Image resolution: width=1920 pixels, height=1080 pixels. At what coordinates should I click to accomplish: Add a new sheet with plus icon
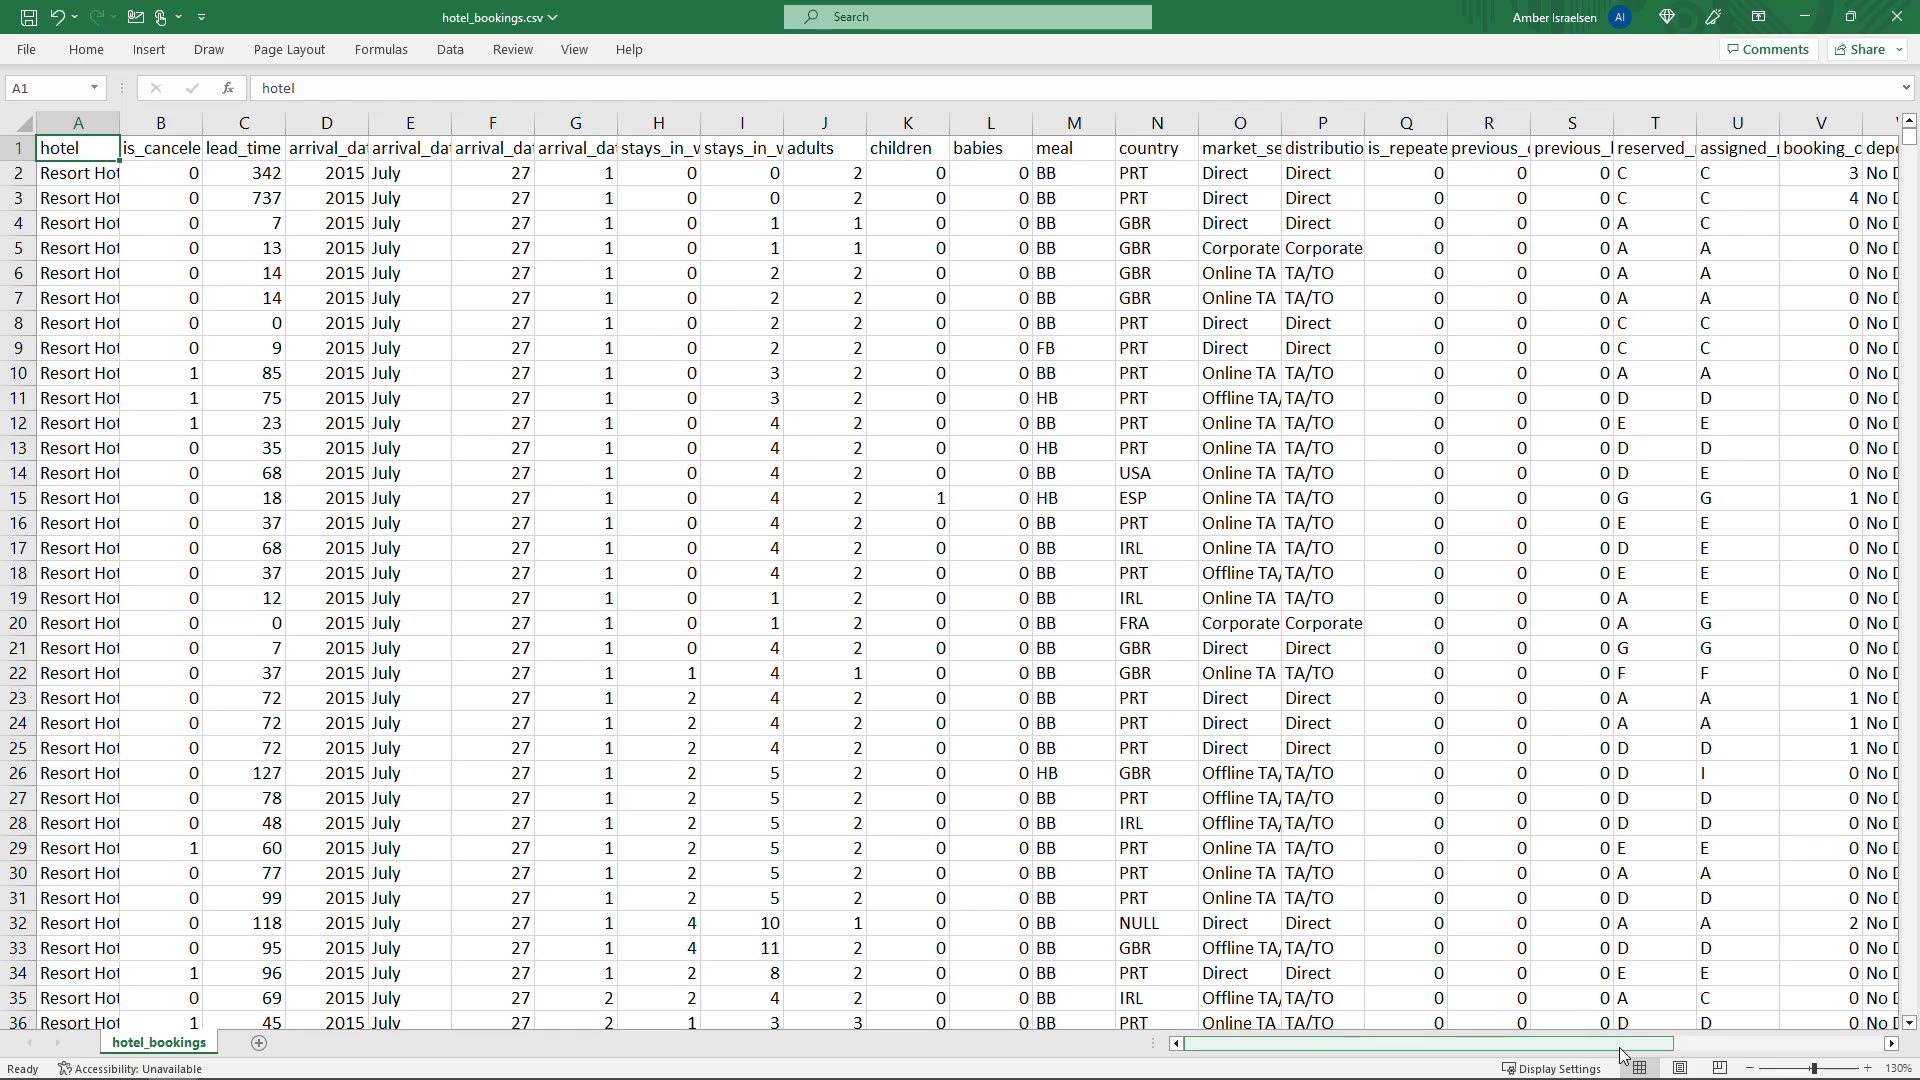point(259,1043)
